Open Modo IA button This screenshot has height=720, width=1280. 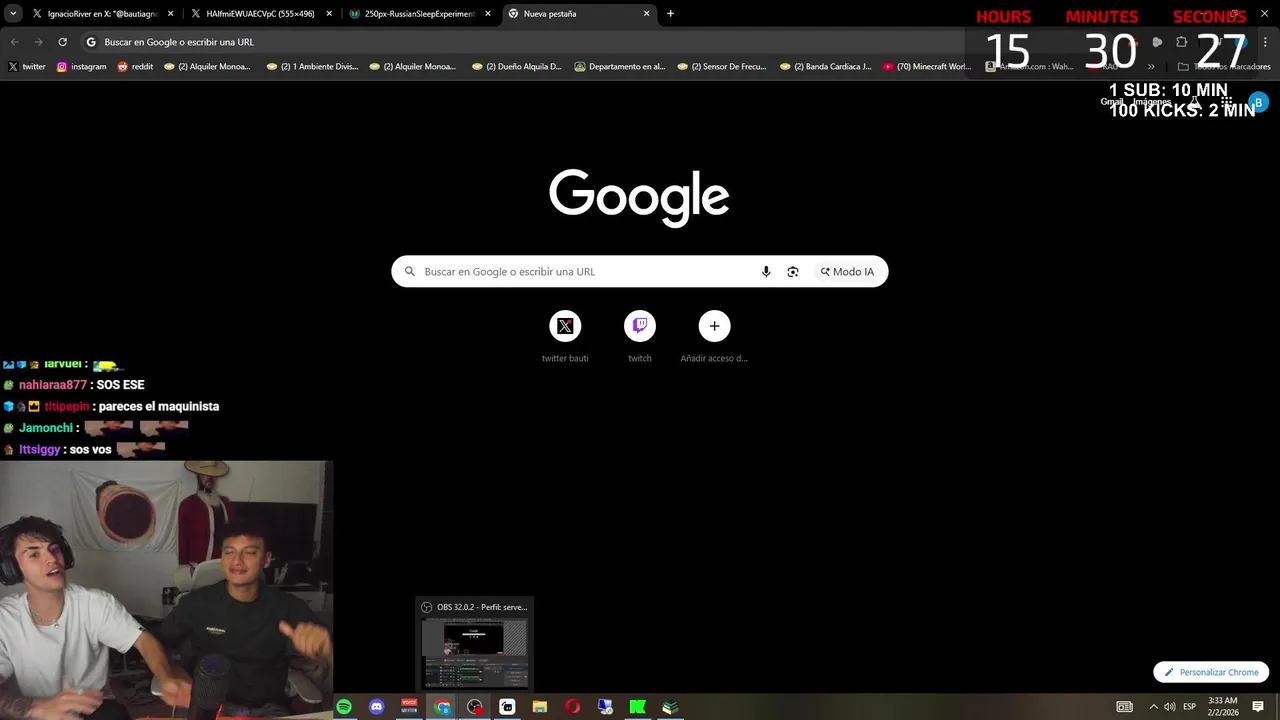pos(847,271)
